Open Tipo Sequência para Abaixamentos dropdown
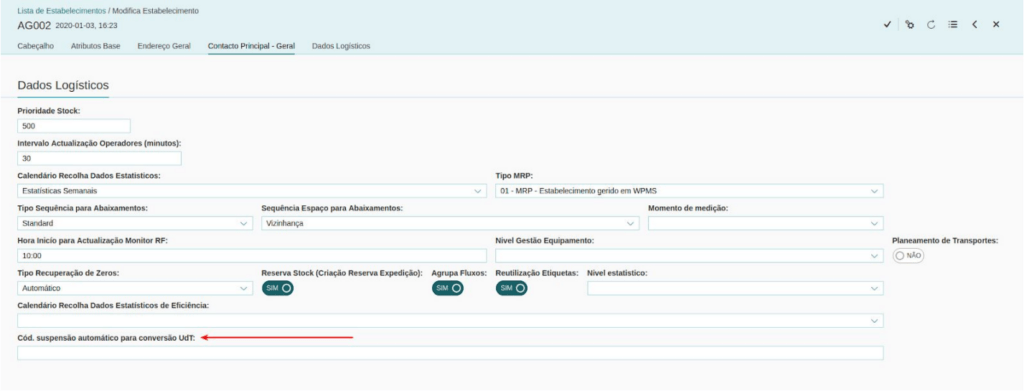Screen dimensions: 1024x391 point(135,224)
